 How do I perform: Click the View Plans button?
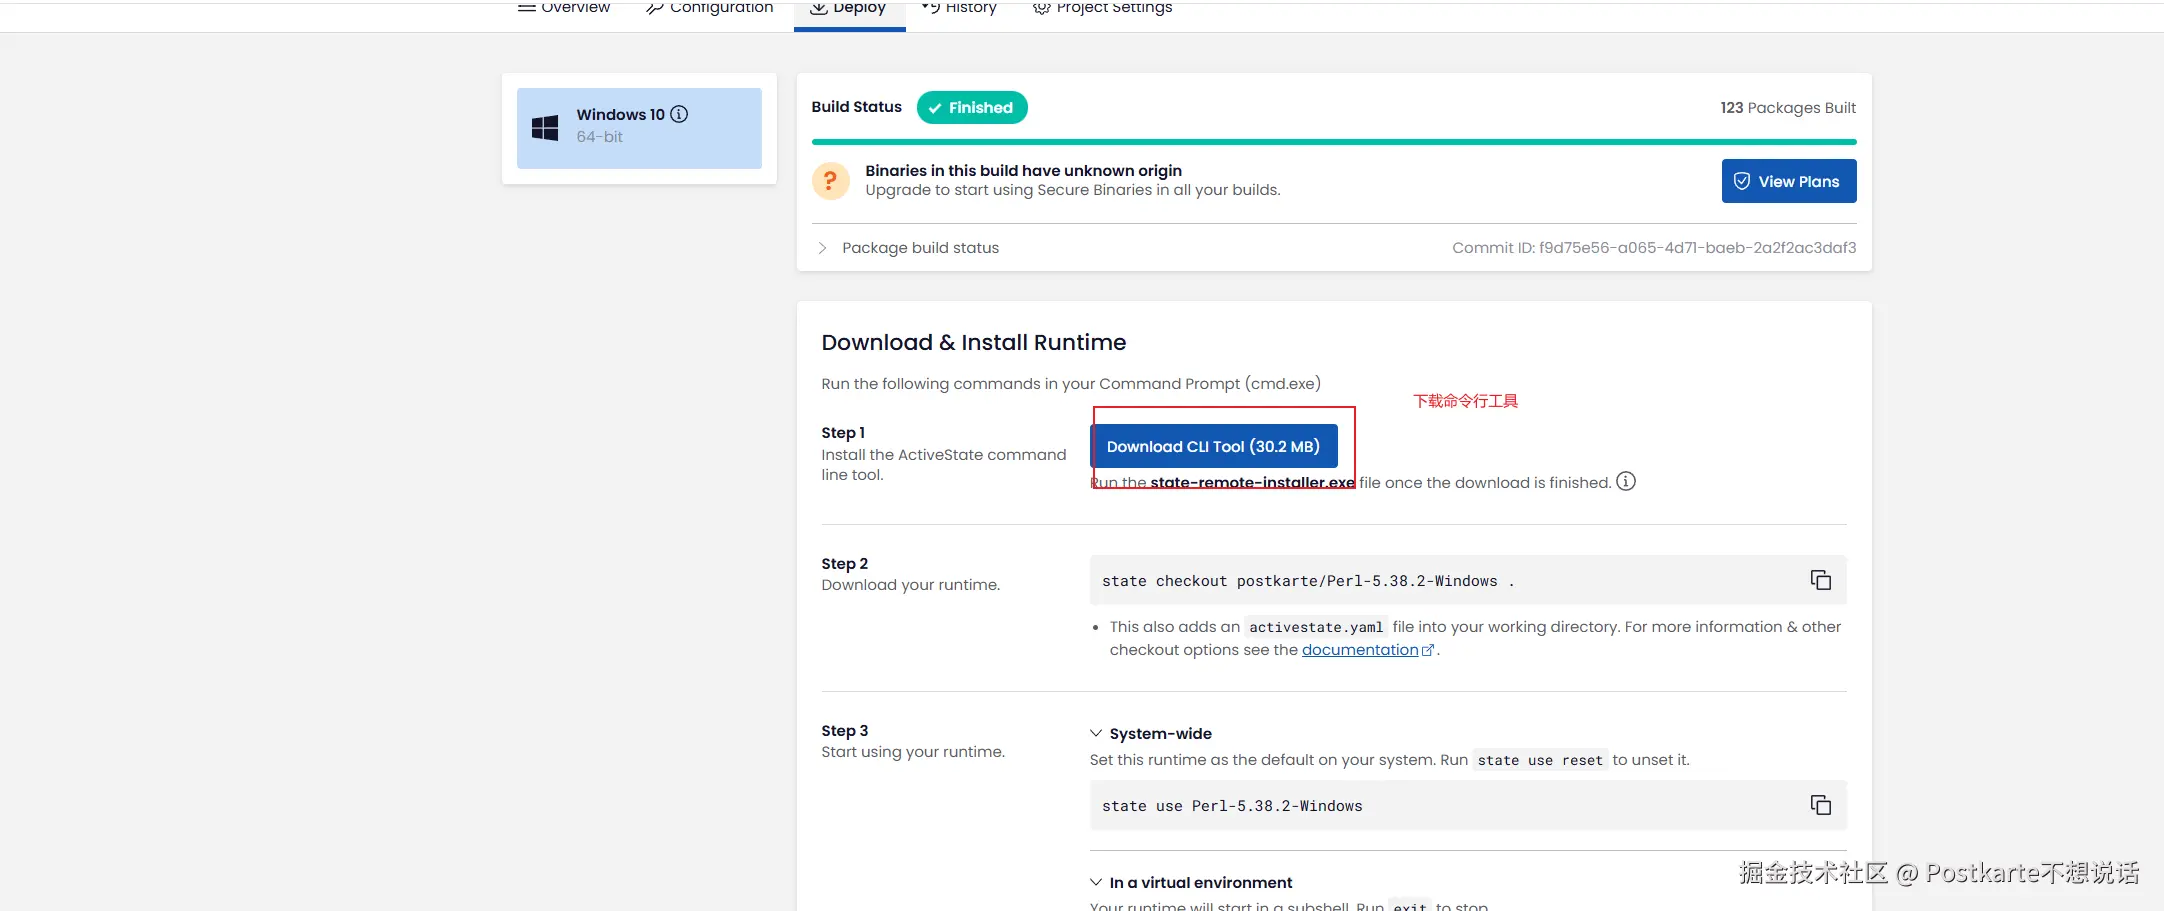coord(1789,181)
